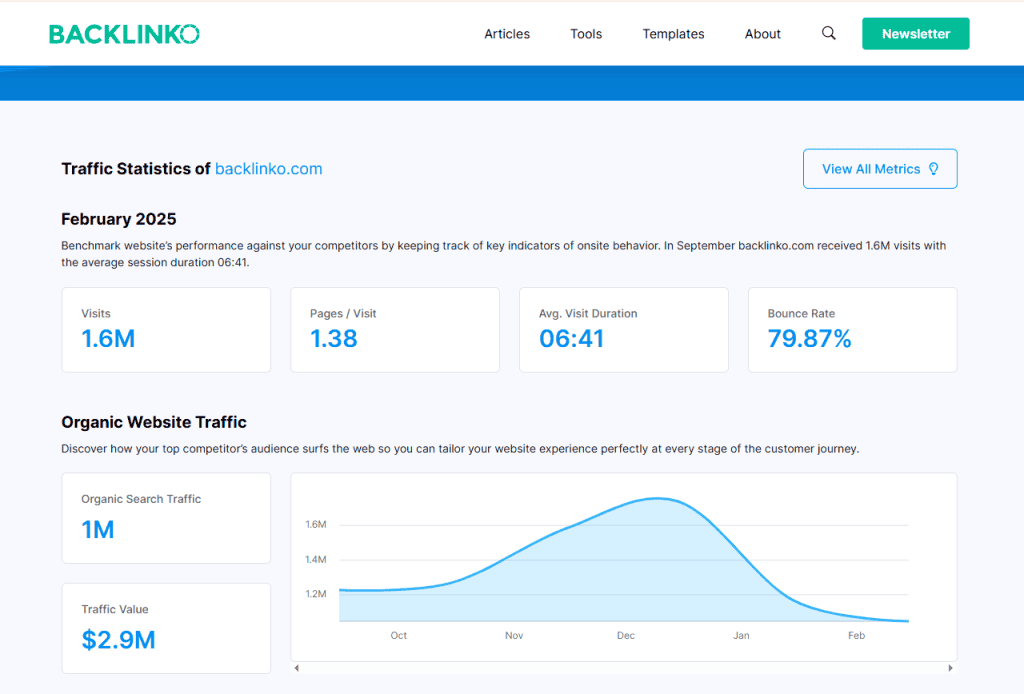Screen dimensions: 1024x694
Task: Select the Bounce Rate 79.87% value
Action: pos(809,339)
